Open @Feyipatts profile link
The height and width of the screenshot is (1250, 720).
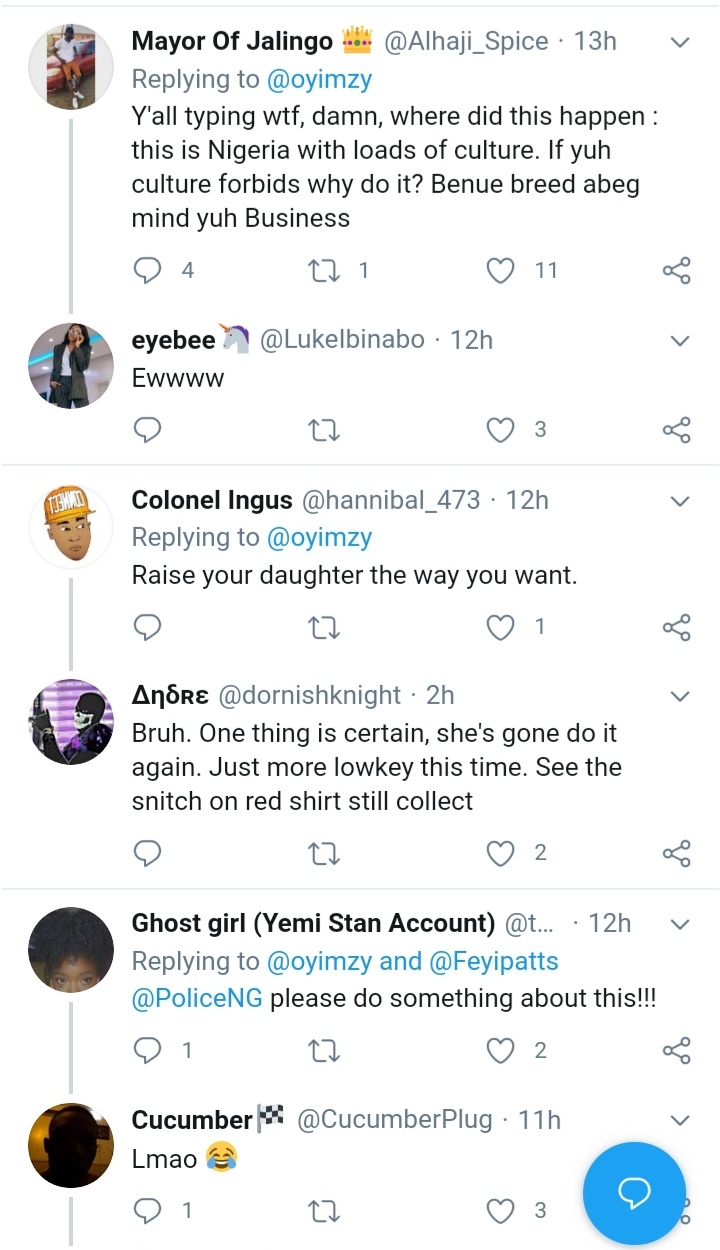pos(495,962)
